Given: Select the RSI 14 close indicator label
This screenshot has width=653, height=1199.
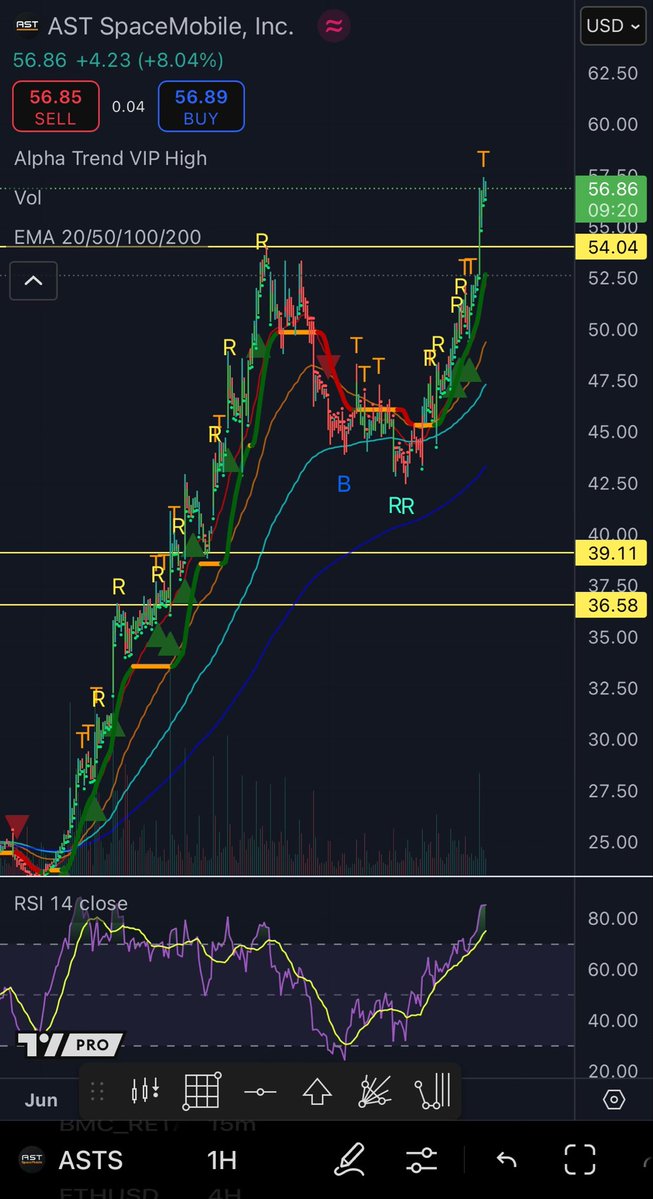Looking at the screenshot, I should pyautogui.click(x=70, y=903).
